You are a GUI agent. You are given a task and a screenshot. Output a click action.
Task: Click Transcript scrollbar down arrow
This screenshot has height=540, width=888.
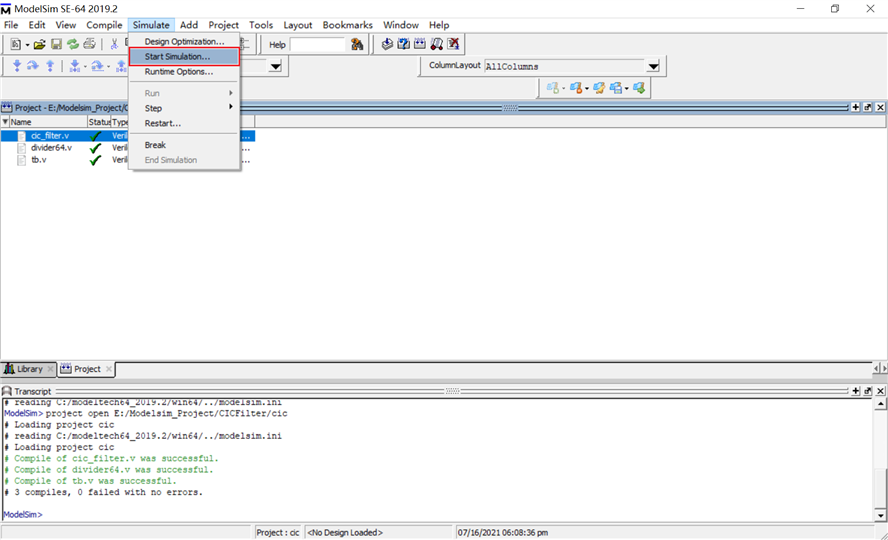(880, 516)
